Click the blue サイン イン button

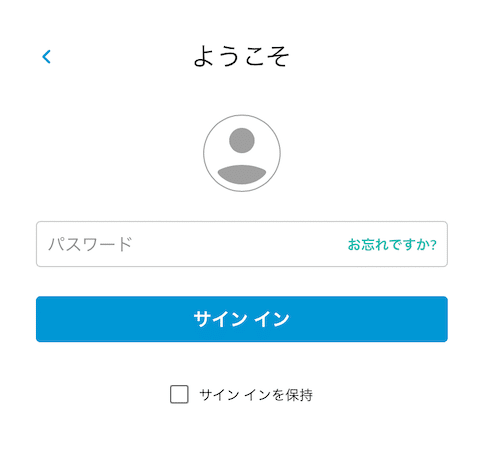coord(242,319)
